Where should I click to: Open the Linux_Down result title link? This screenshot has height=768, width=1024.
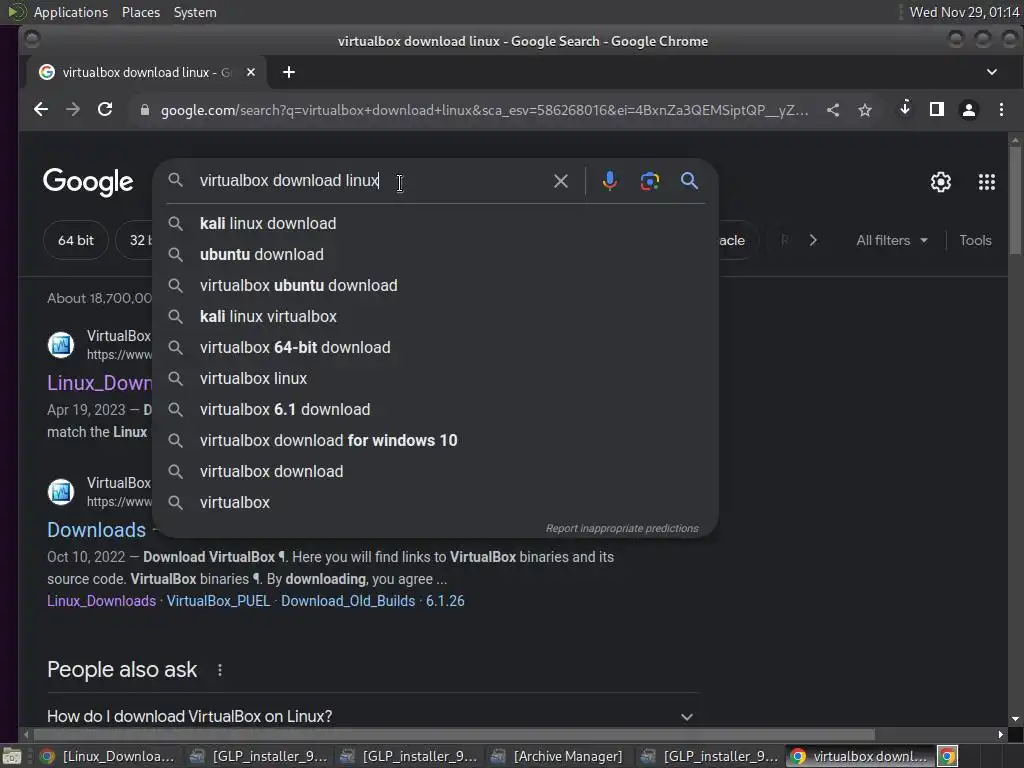99,383
